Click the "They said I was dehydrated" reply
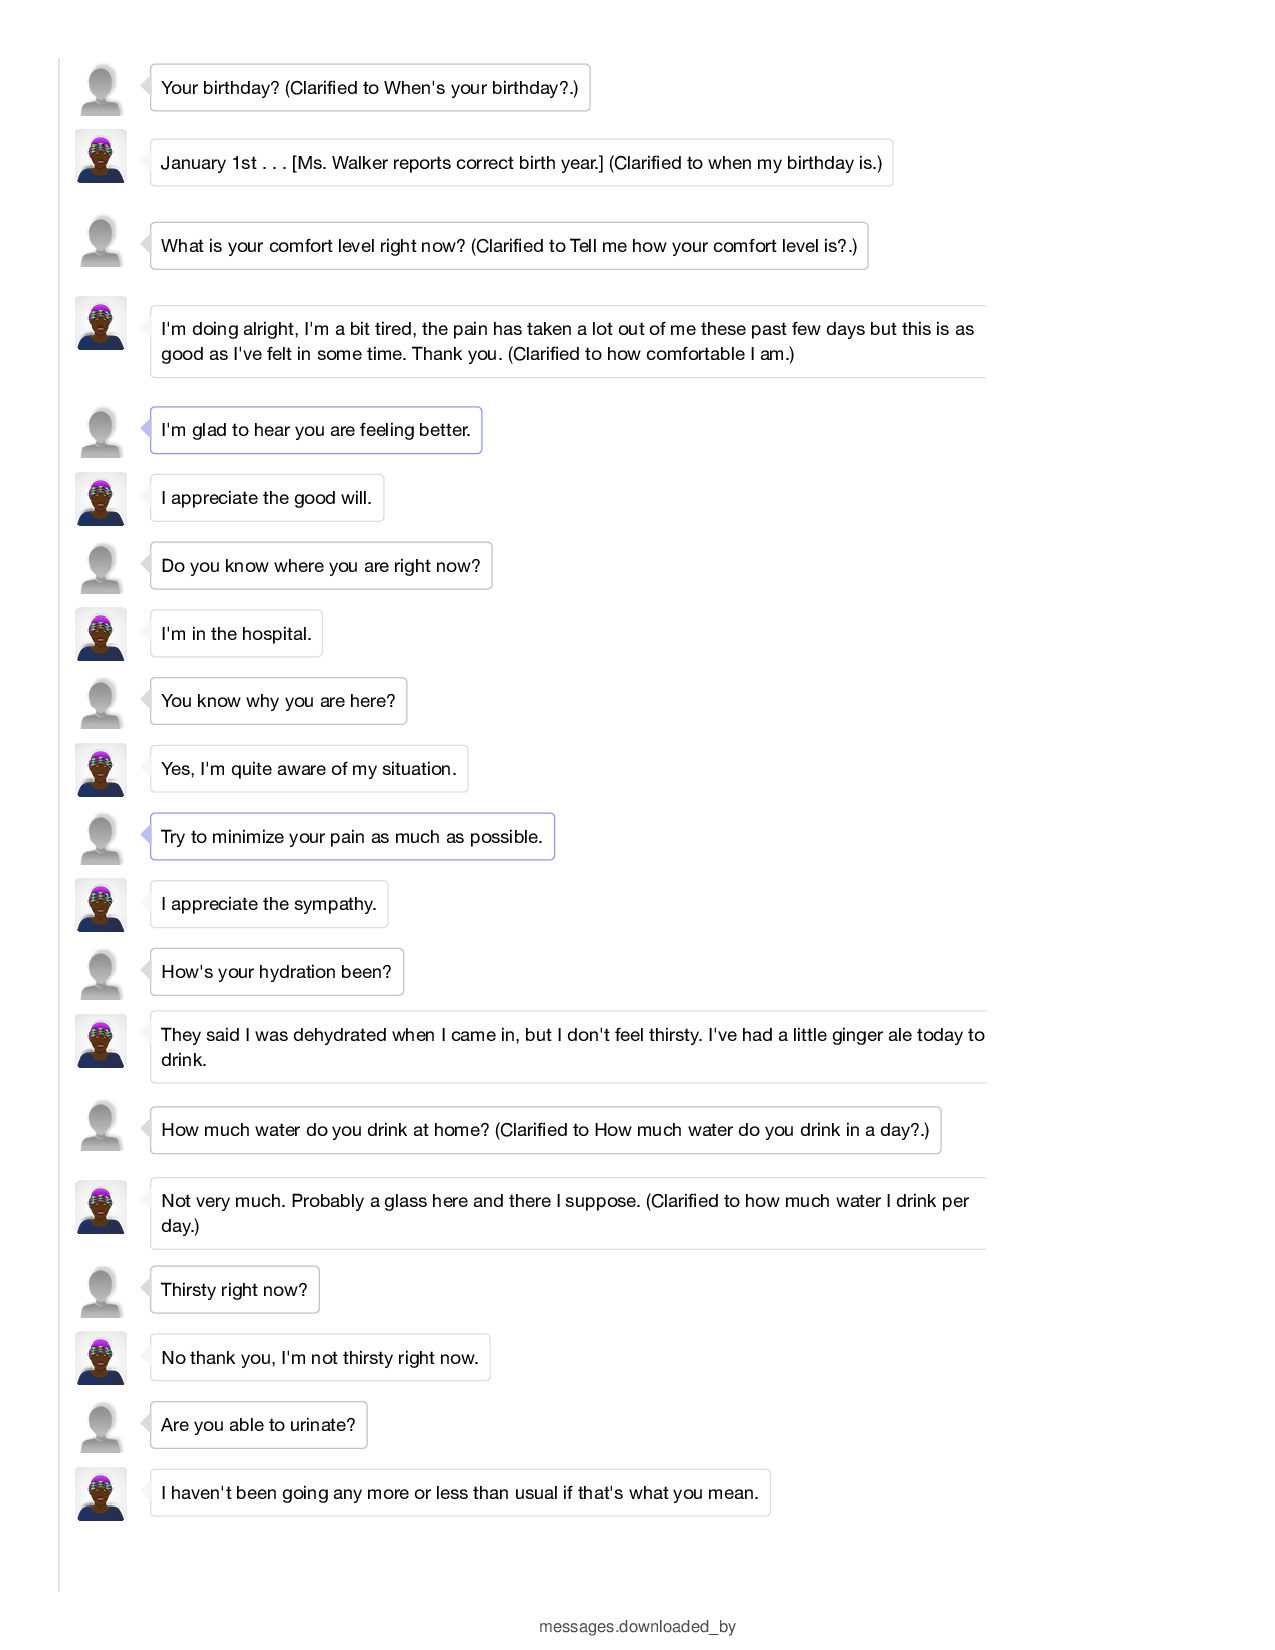1275x1650 pixels. (x=568, y=1047)
